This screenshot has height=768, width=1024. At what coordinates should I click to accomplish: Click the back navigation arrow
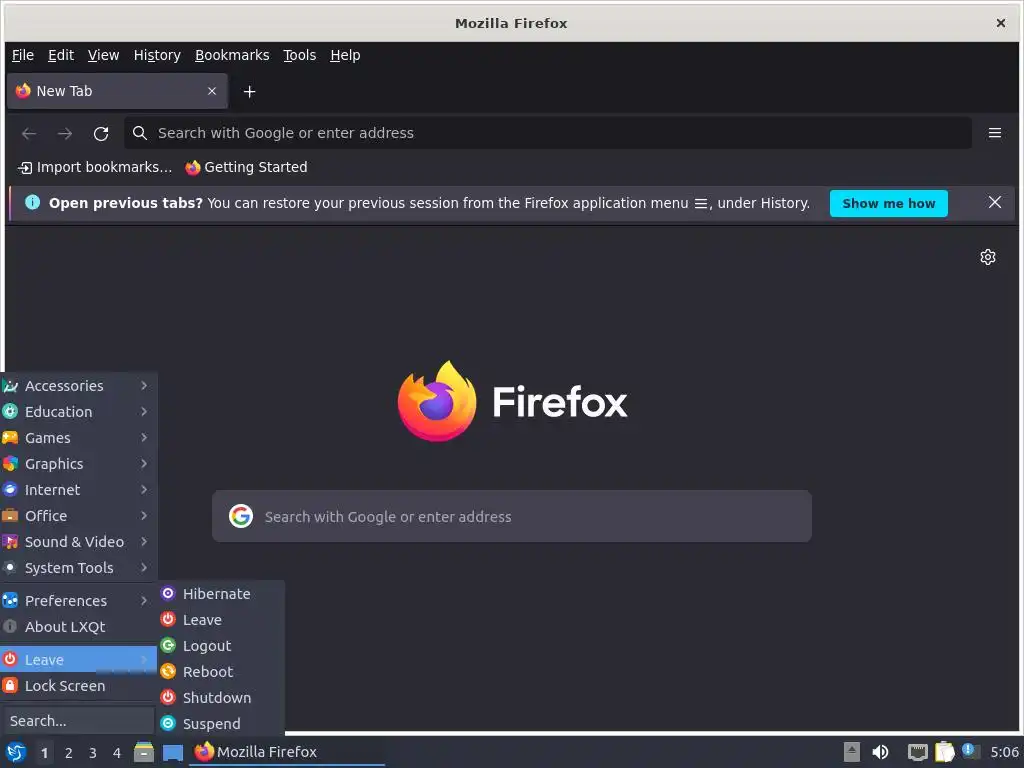click(29, 133)
